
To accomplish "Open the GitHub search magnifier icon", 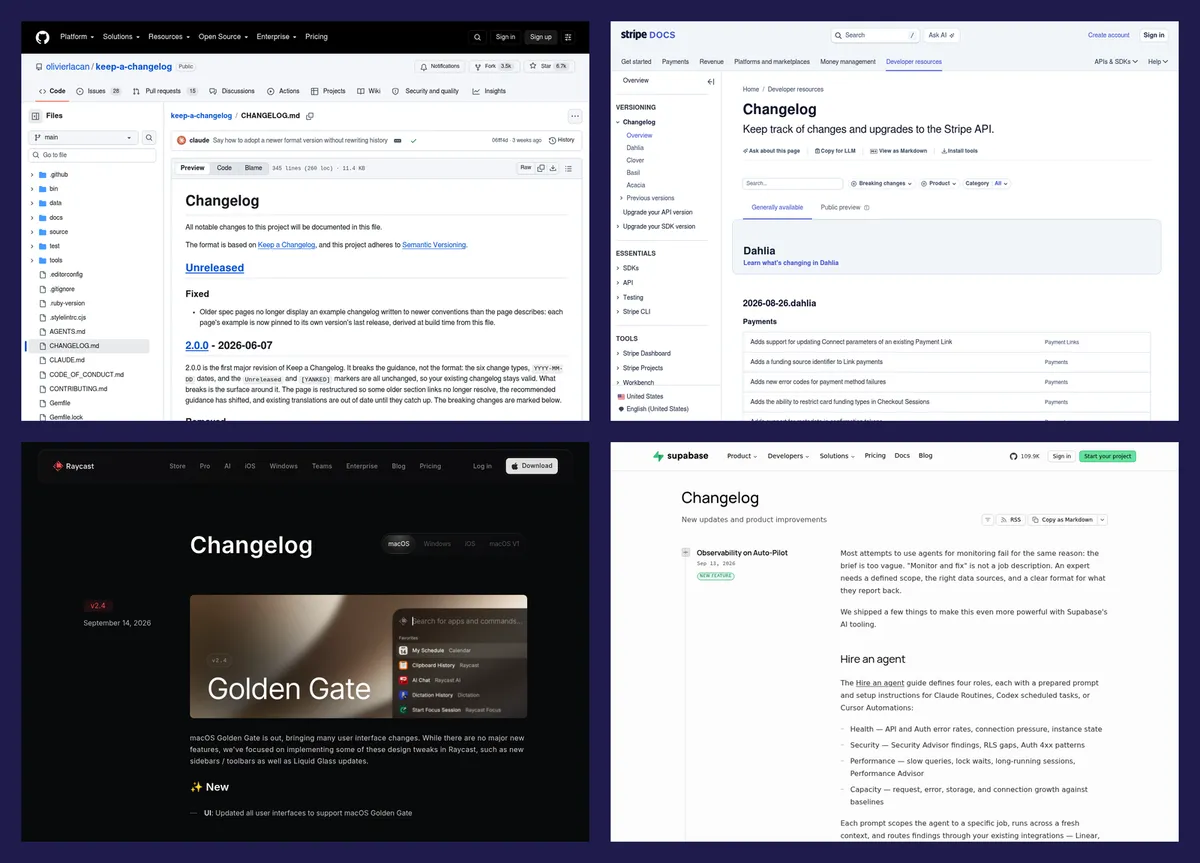I will click(478, 37).
